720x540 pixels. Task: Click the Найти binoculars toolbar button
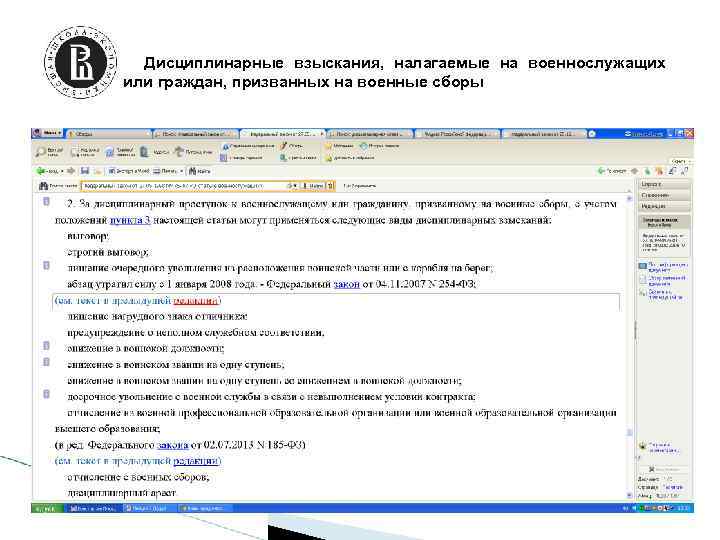click(x=200, y=171)
